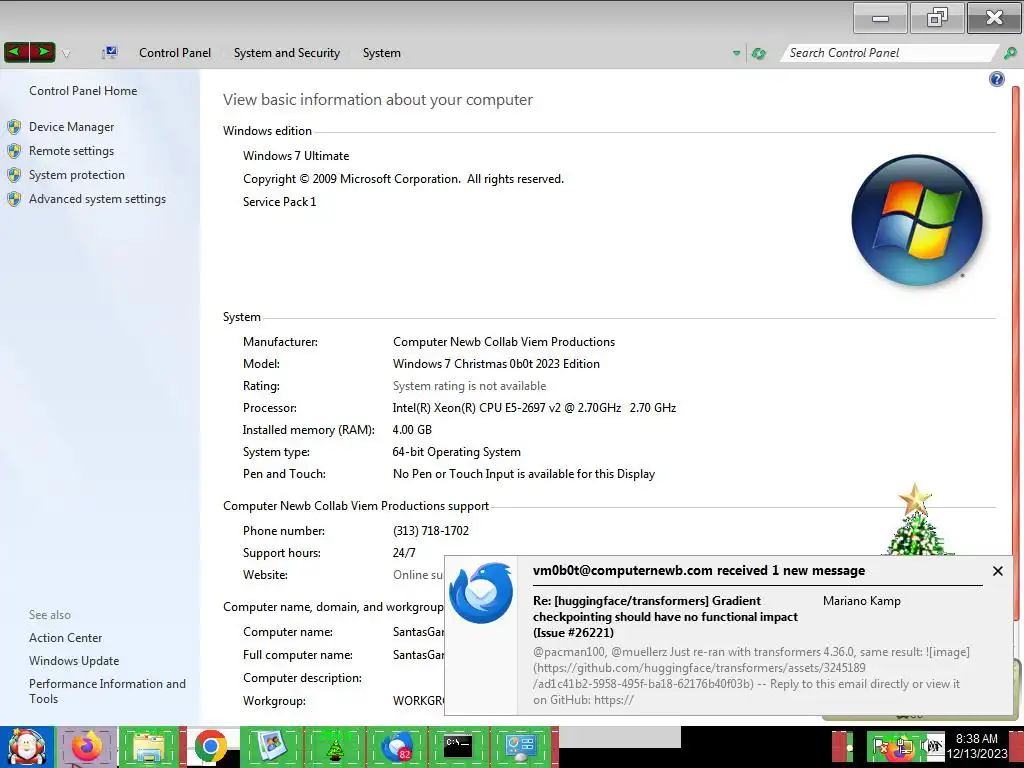Screen dimensions: 1024x768
Task: Focus the Search Control Panel field
Action: point(888,53)
